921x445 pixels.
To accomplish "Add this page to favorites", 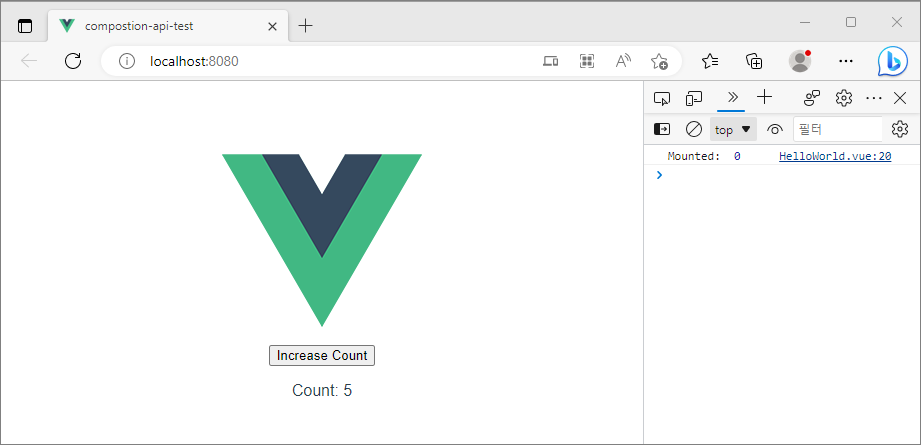I will [x=659, y=61].
